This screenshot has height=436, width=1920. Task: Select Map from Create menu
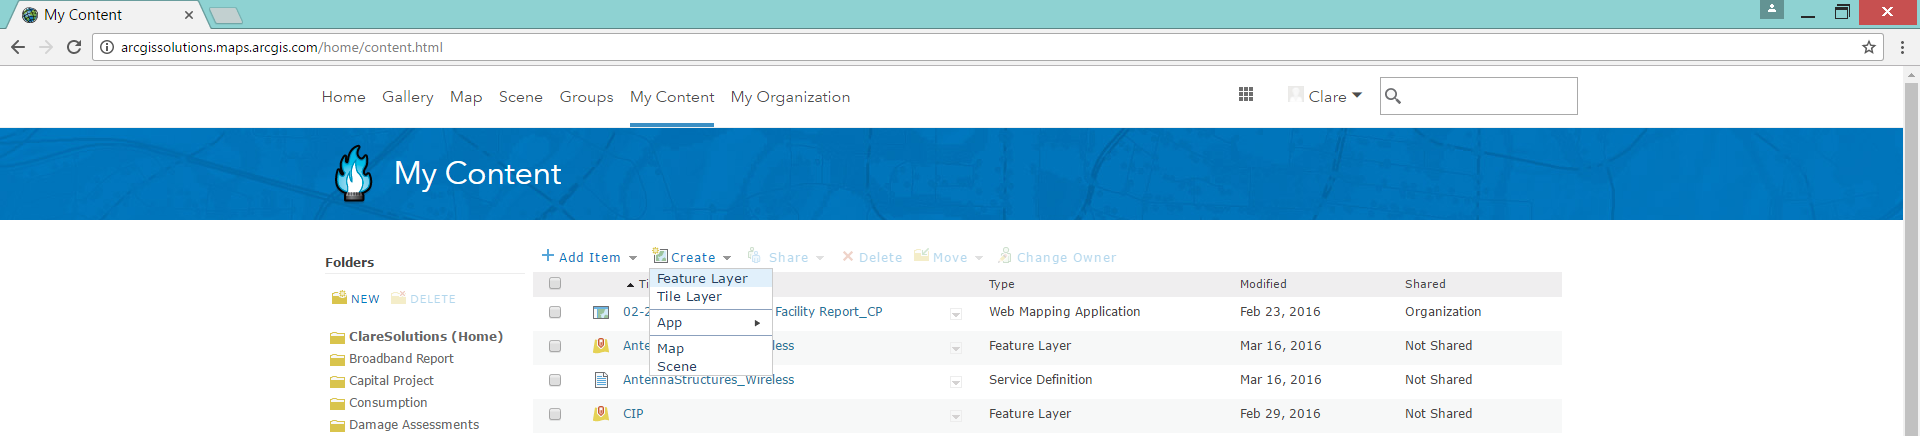pyautogui.click(x=711, y=348)
